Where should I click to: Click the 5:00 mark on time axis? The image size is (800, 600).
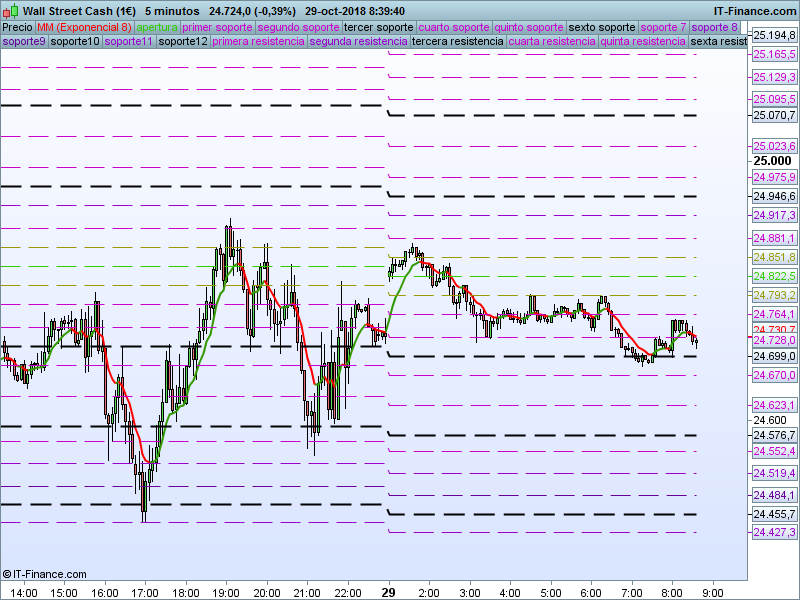point(551,593)
